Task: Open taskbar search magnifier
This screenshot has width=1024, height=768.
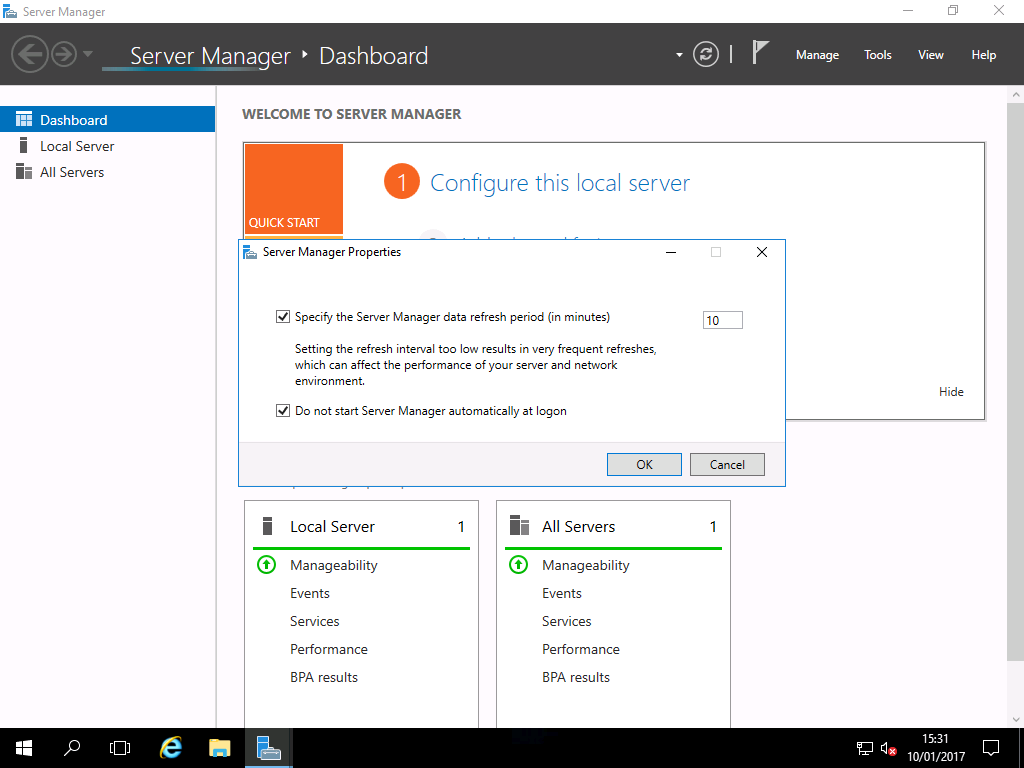Action: 72,748
